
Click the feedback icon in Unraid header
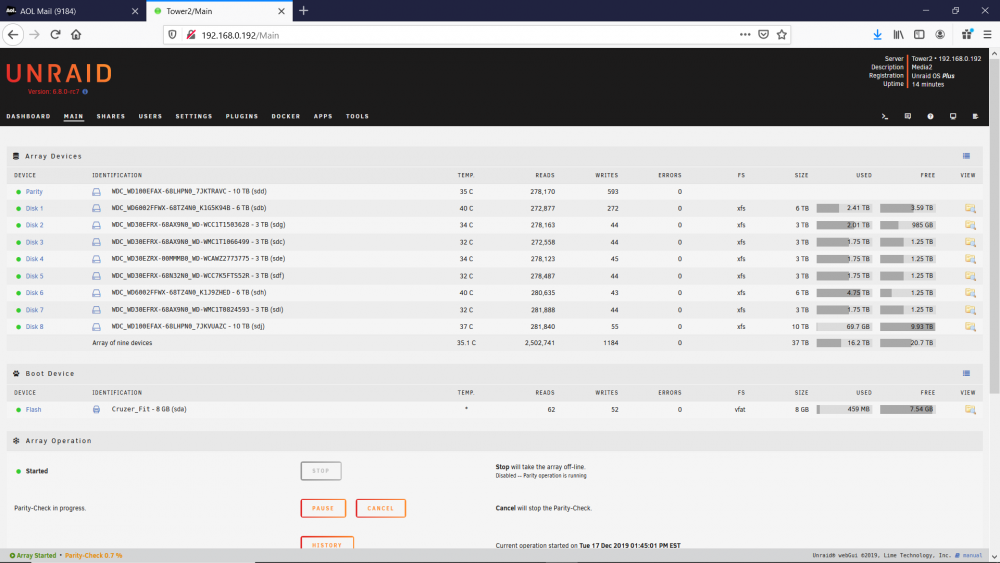(x=908, y=117)
